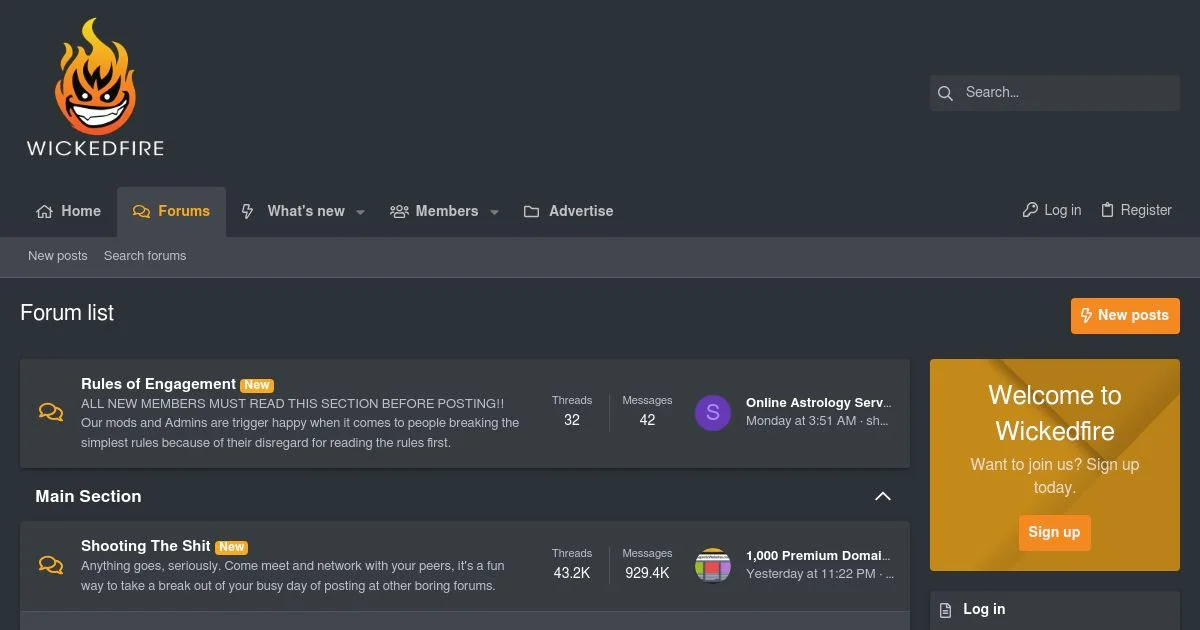Open the Advertise tab
The width and height of the screenshot is (1200, 630).
pyautogui.click(x=569, y=211)
